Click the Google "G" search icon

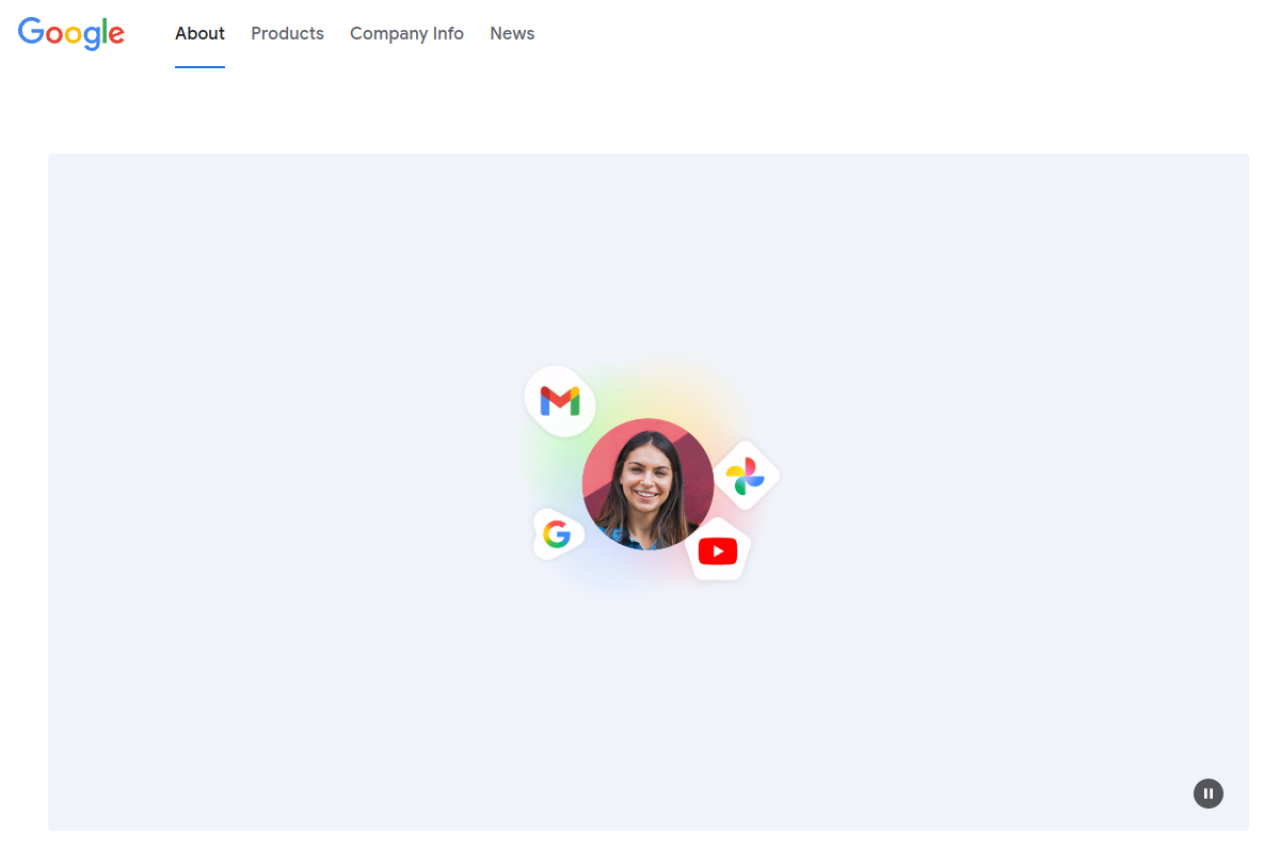557,534
